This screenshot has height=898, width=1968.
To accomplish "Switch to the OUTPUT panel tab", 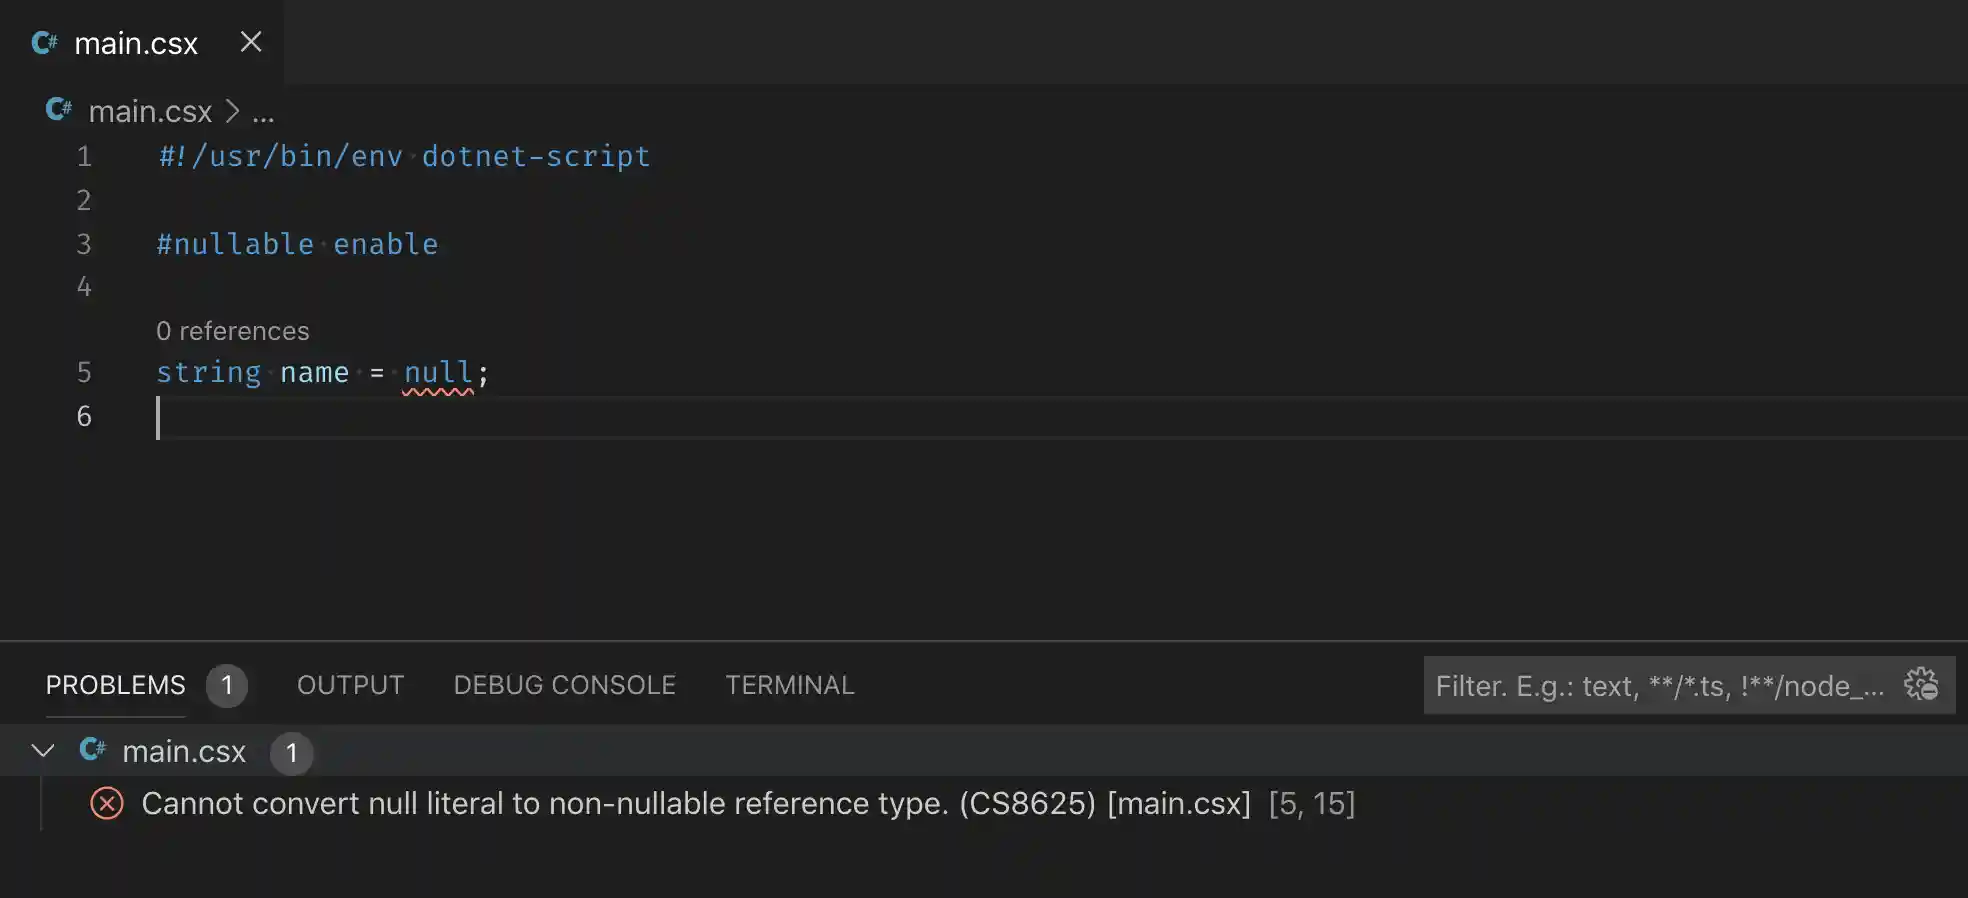I will click(x=350, y=685).
